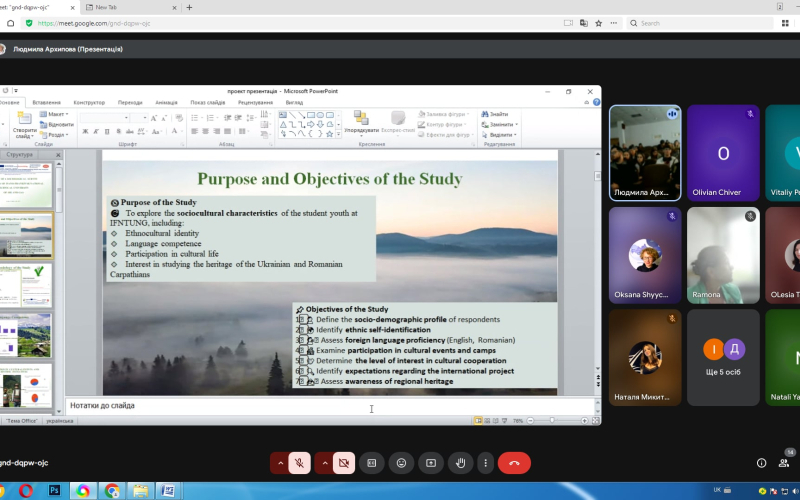
Task: Open the more options three-dot menu
Action: coord(486,463)
